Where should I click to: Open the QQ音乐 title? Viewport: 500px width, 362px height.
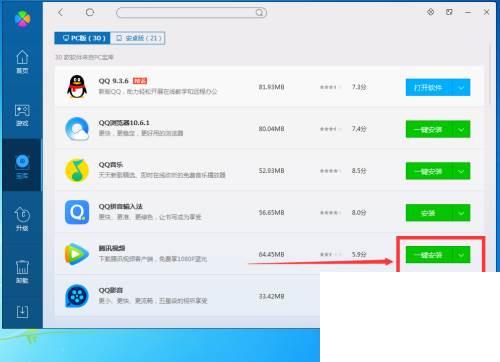(x=111, y=164)
